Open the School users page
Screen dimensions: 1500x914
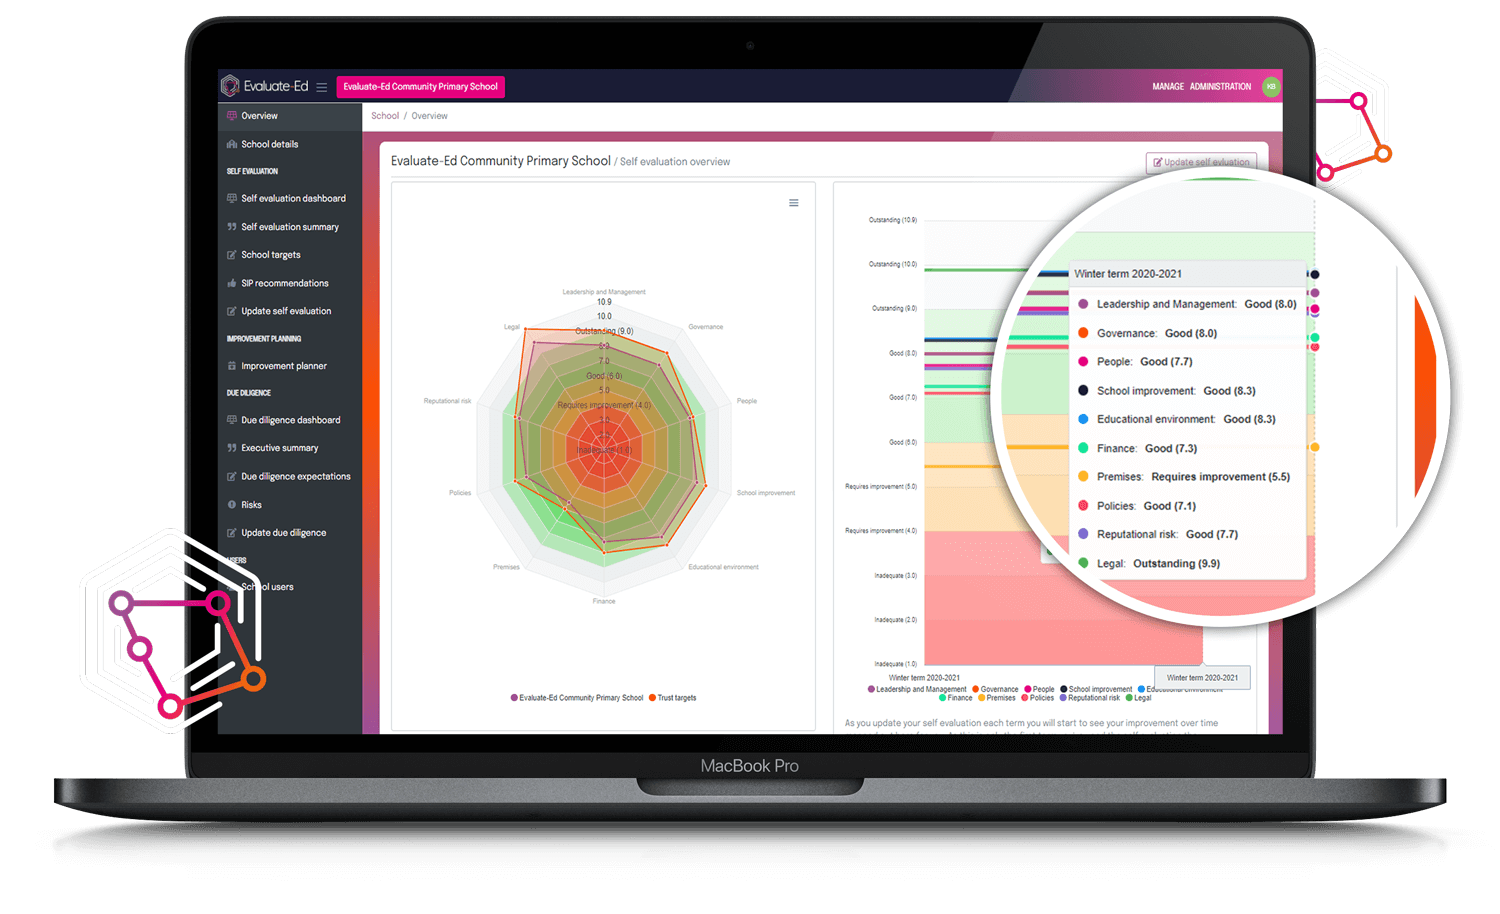point(267,587)
